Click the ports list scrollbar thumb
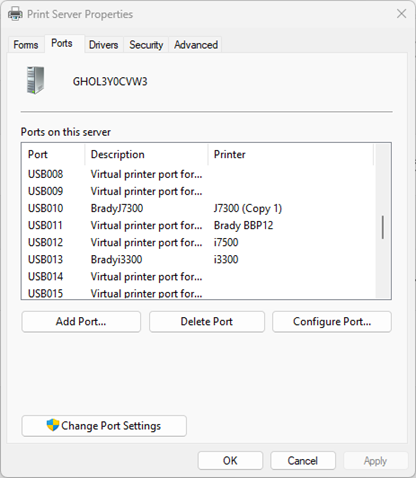 tap(383, 227)
